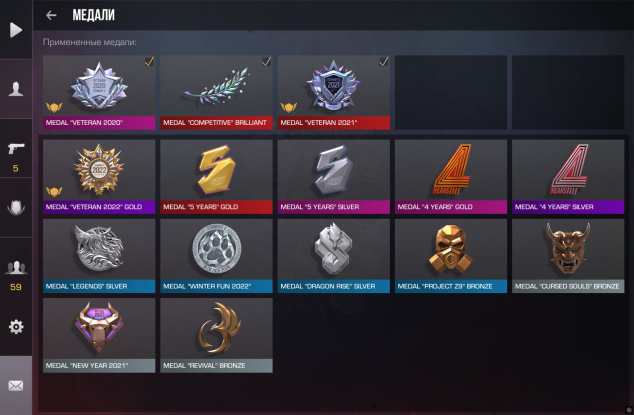634x415 pixels.
Task: Pick the Winter Fun 2022 medal
Action: pos(216,256)
